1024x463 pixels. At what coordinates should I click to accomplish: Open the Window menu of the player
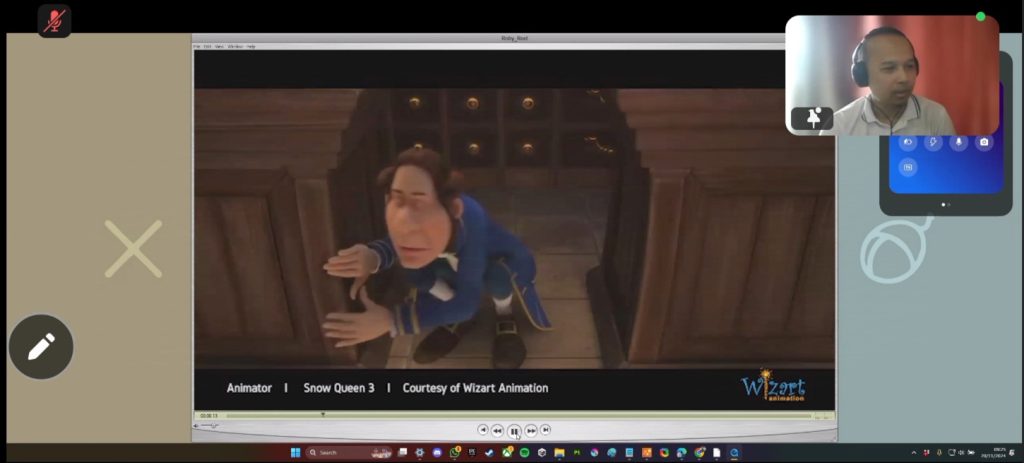coord(235,46)
